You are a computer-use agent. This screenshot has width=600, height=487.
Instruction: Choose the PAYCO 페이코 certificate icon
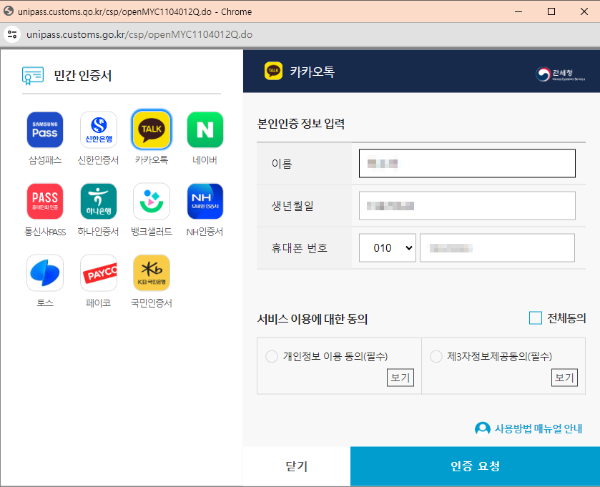(x=98, y=273)
